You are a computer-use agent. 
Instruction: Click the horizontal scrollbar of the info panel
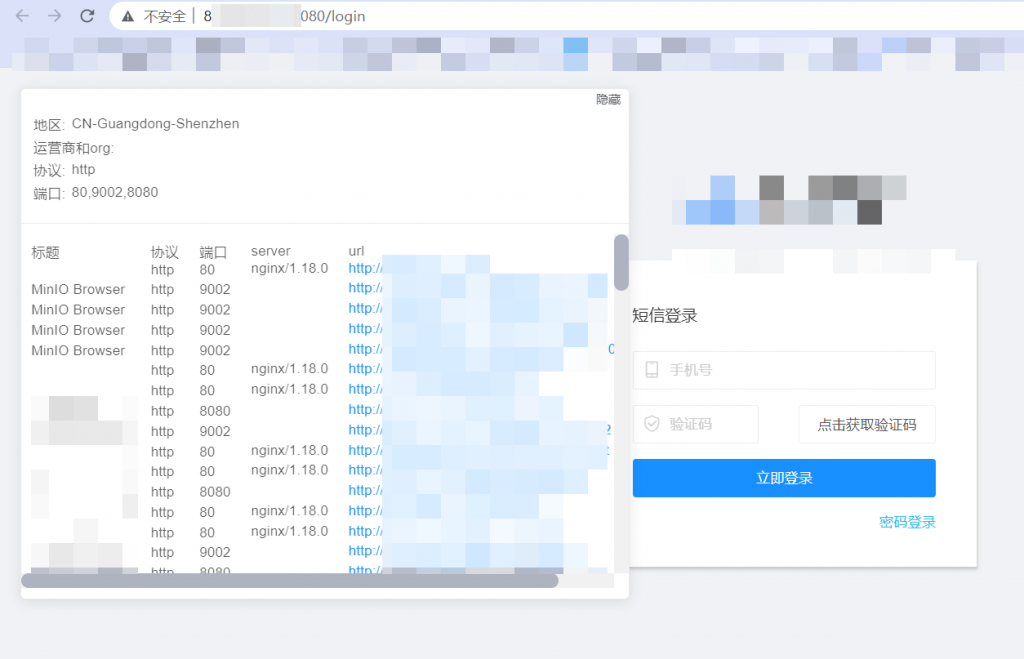pos(289,581)
